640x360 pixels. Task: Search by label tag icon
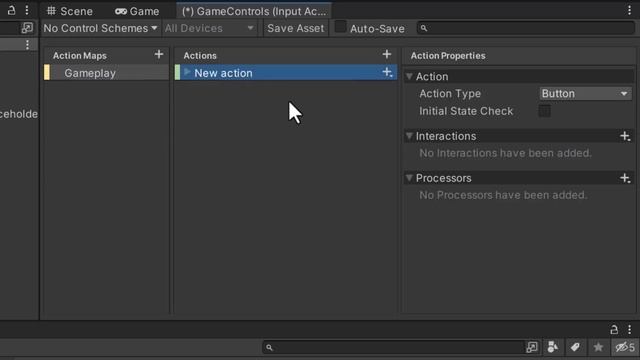[x=575, y=347]
